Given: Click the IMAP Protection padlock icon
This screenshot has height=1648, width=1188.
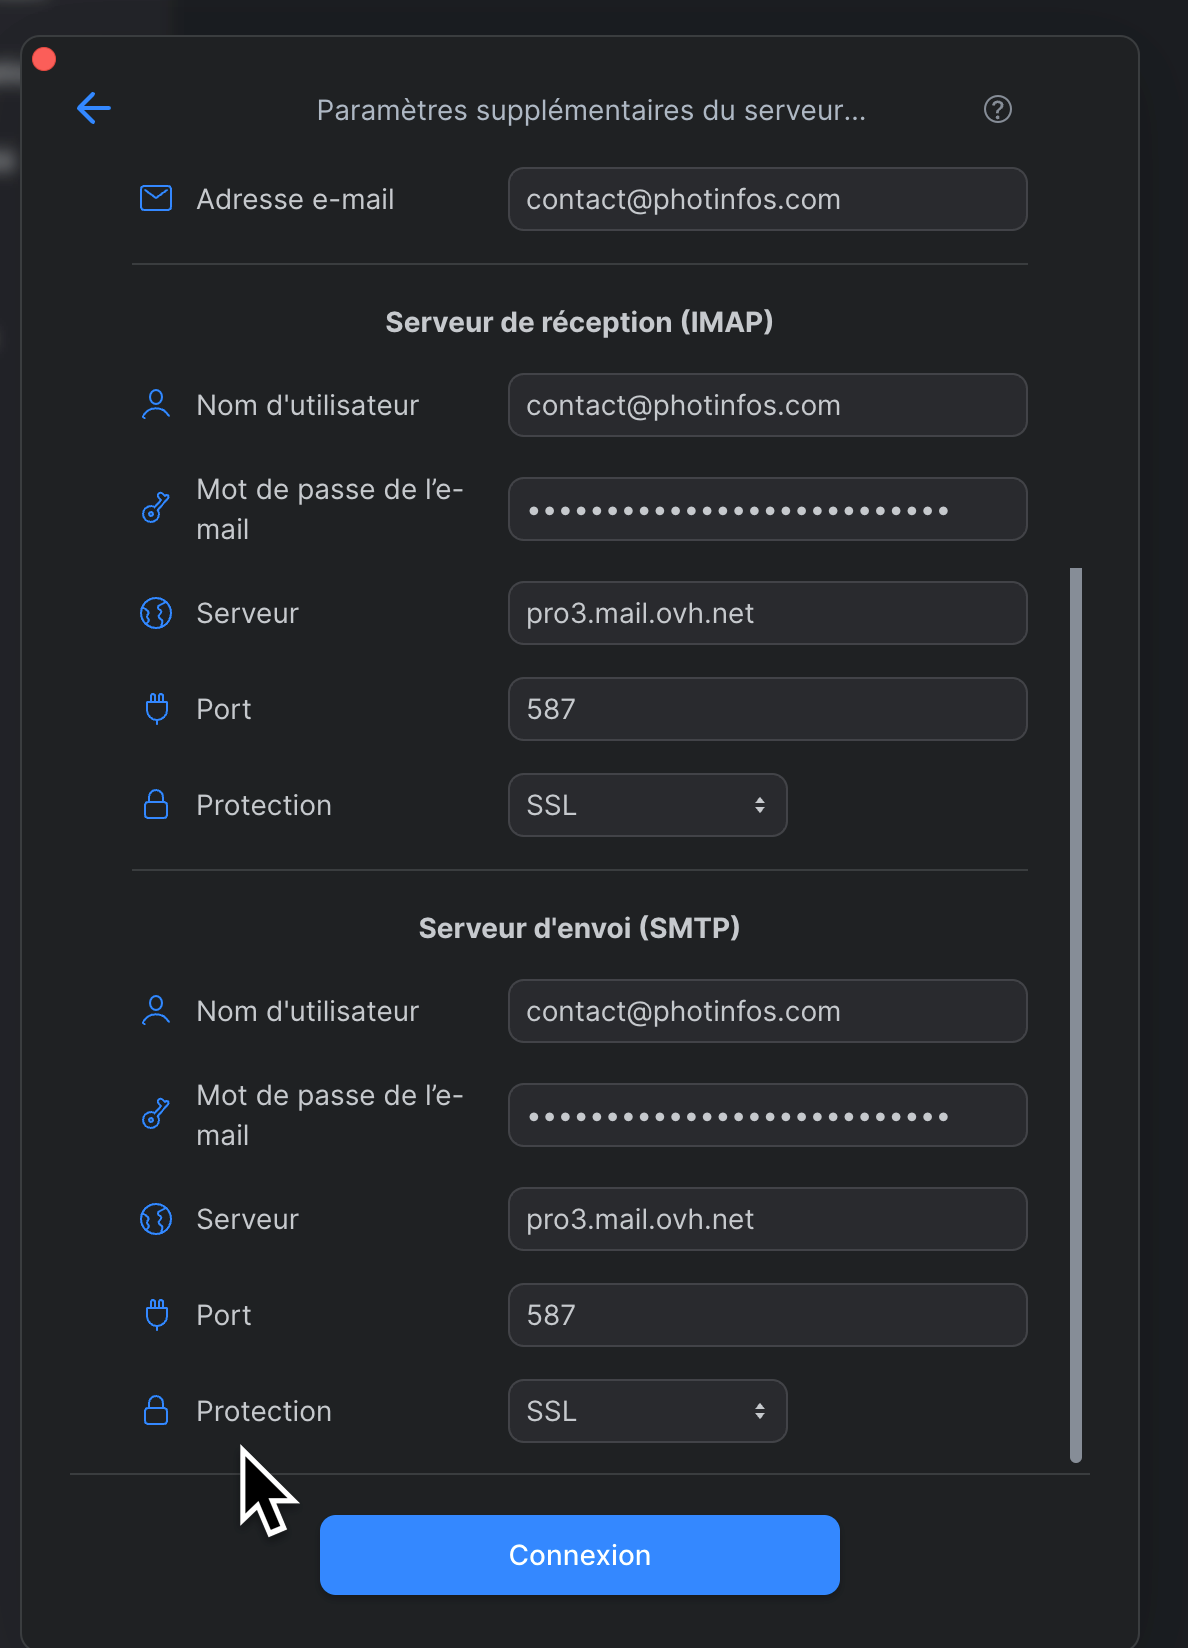Looking at the screenshot, I should point(156,804).
